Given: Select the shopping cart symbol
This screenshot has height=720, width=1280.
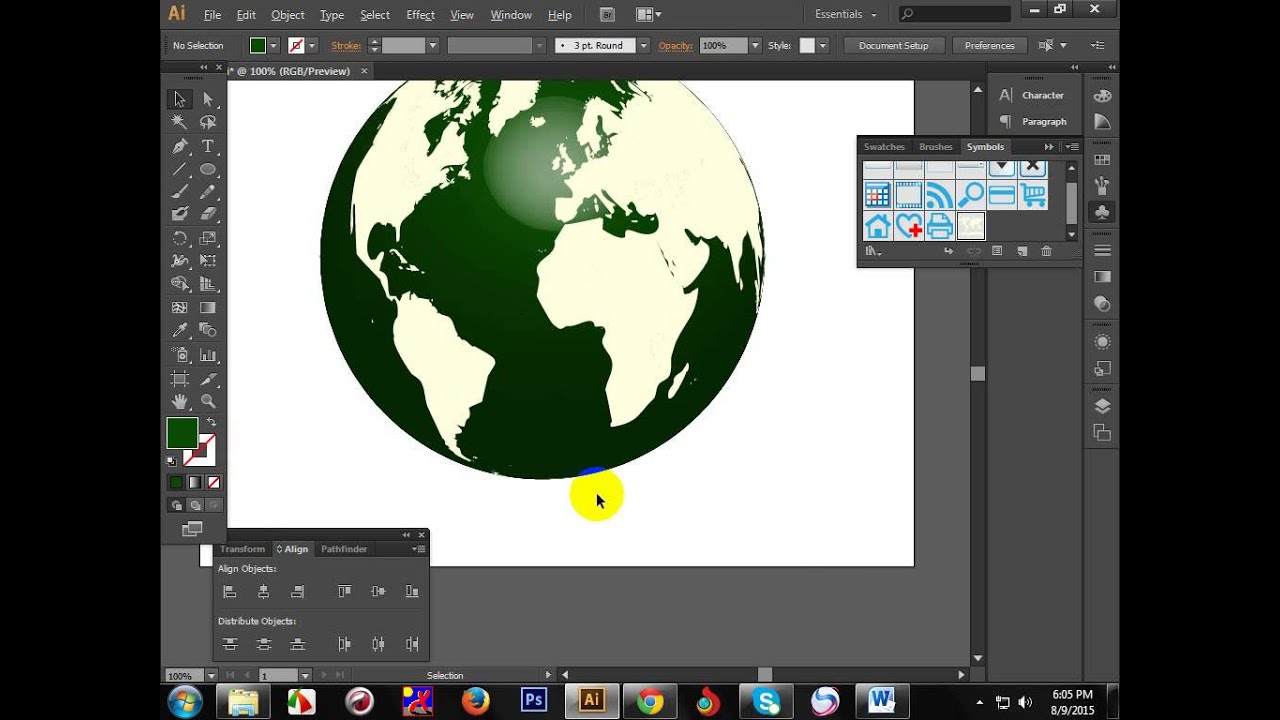Looking at the screenshot, I should (1033, 195).
